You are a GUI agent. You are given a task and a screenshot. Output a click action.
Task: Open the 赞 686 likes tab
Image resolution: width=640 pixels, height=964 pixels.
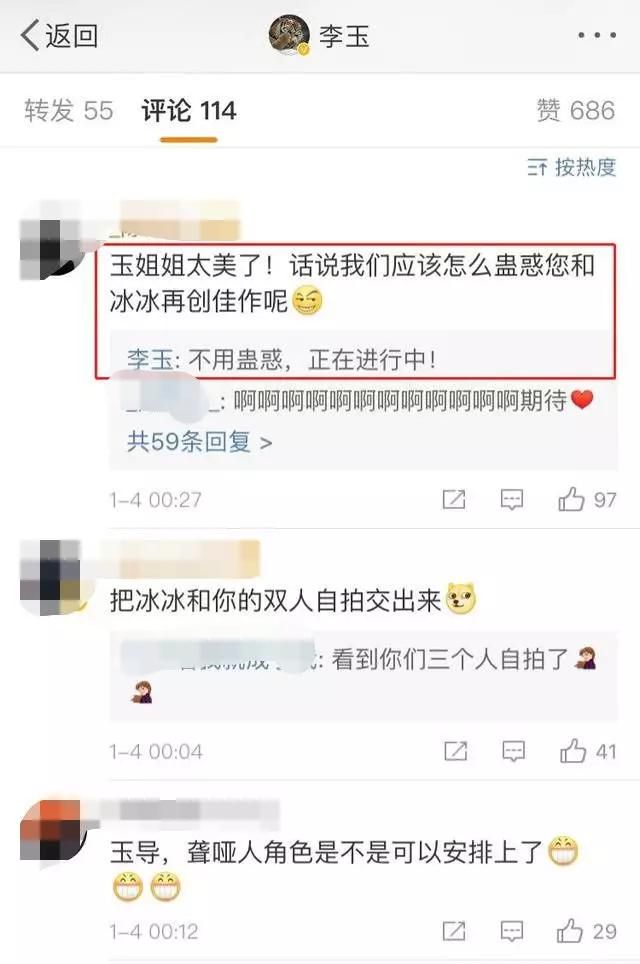pyautogui.click(x=575, y=111)
